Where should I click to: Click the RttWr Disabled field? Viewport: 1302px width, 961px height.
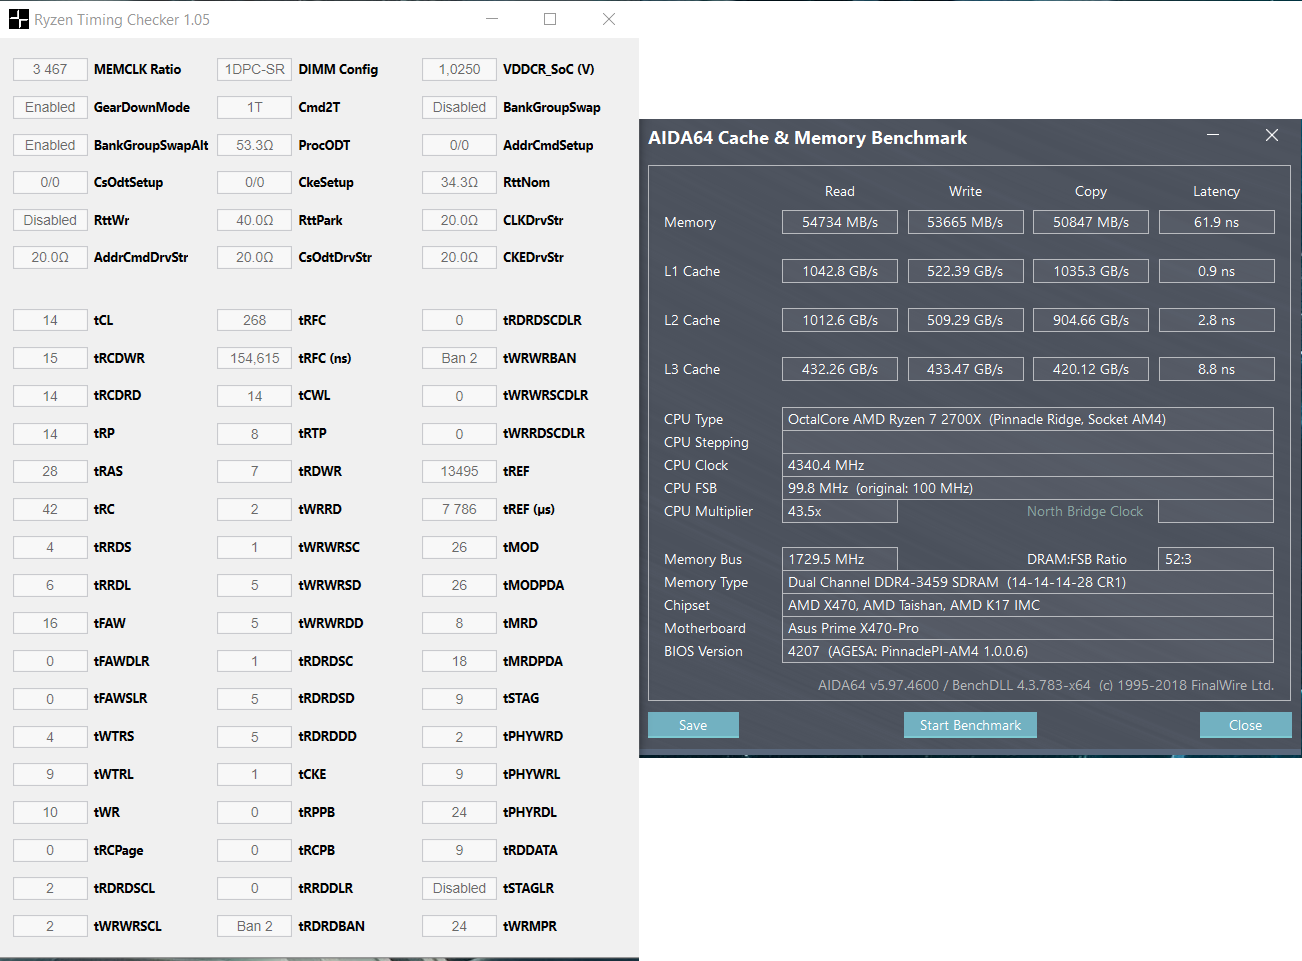(x=50, y=220)
